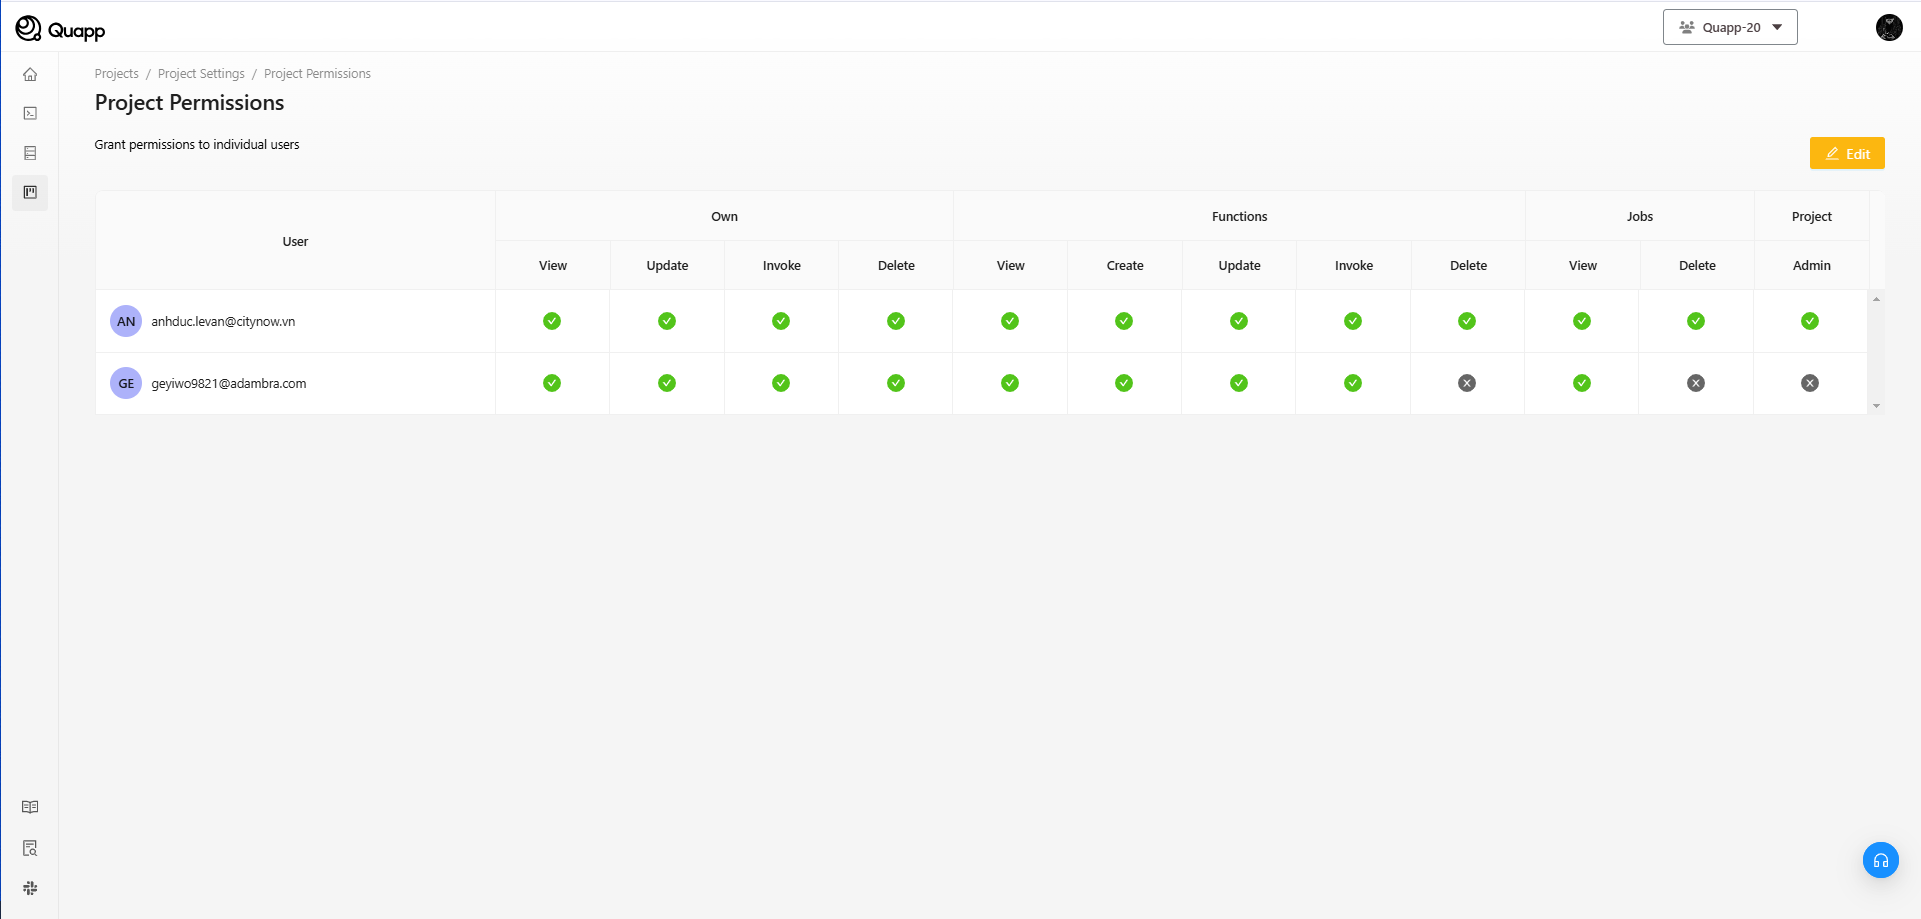Click anhduc.levan Own Delete checkmark
The height and width of the screenshot is (919, 1921).
896,321
